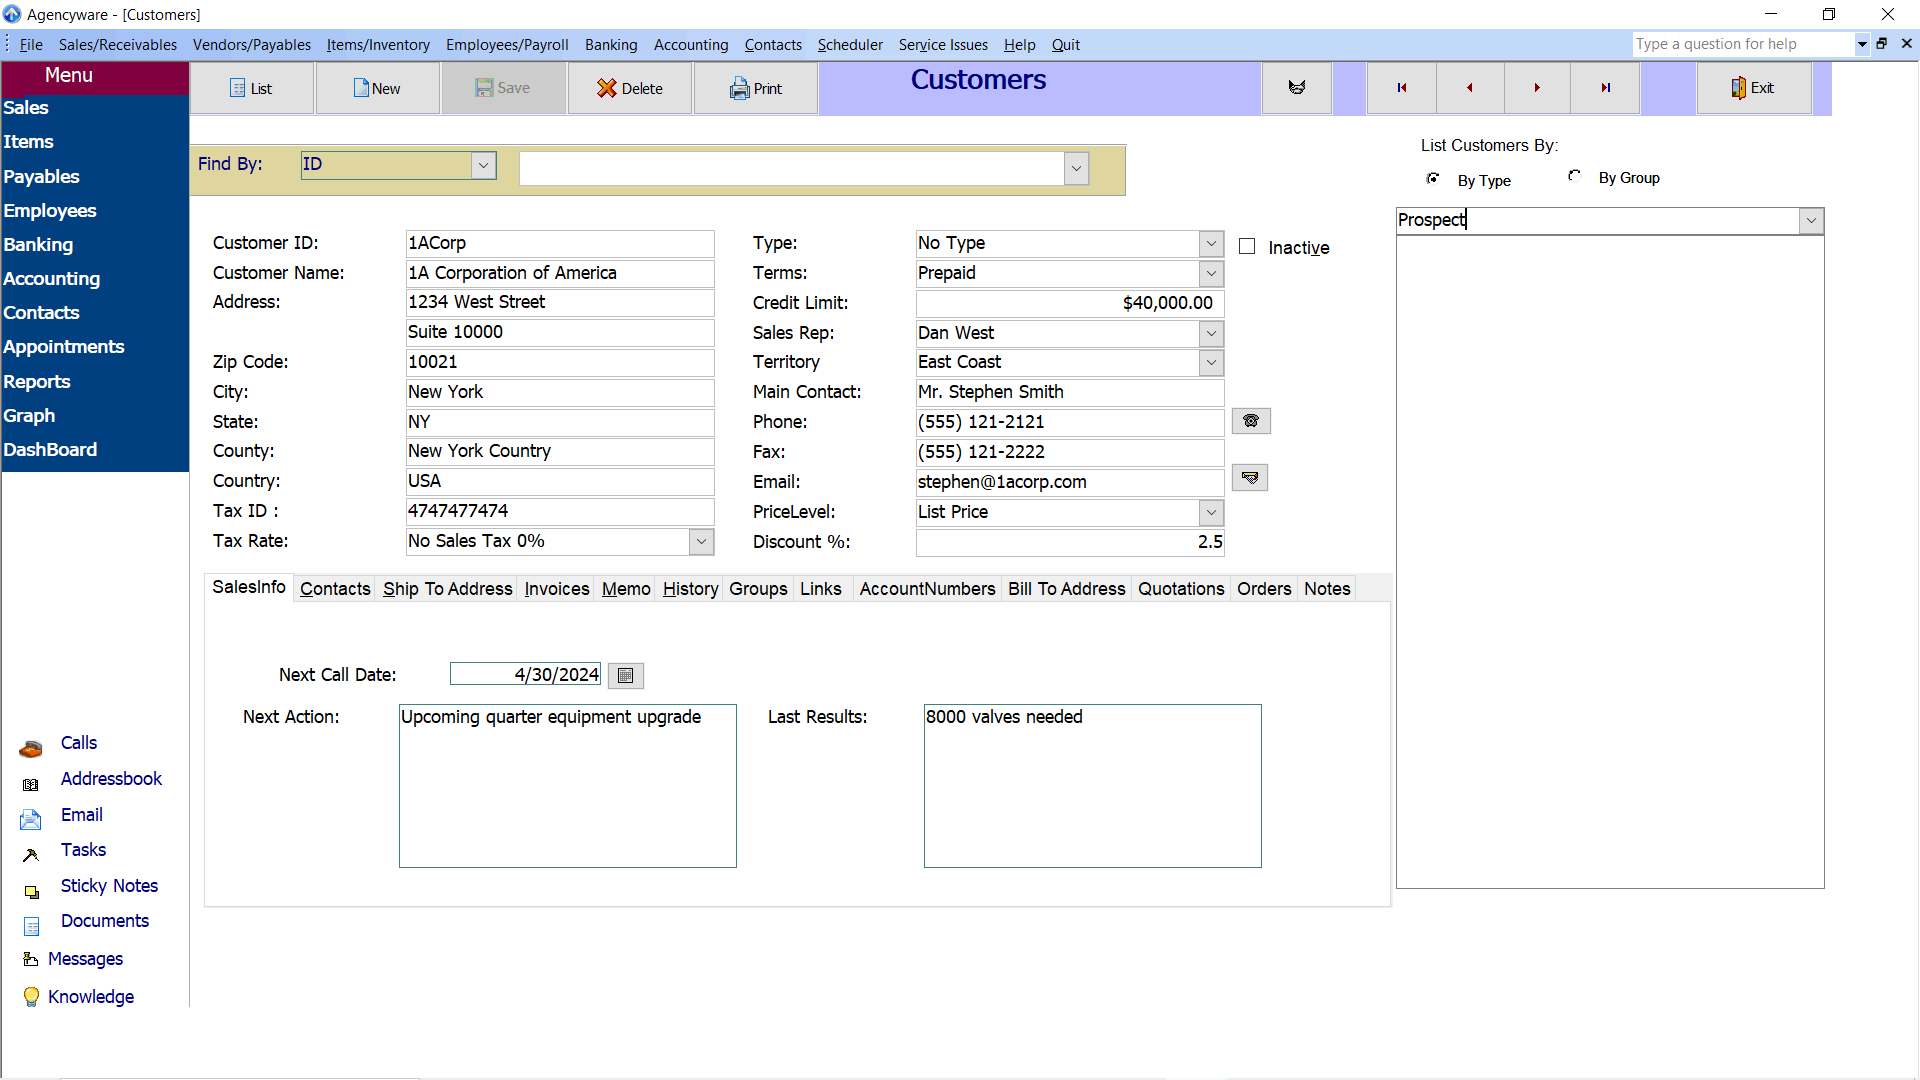Open the Items/Inventory menu

tap(378, 45)
